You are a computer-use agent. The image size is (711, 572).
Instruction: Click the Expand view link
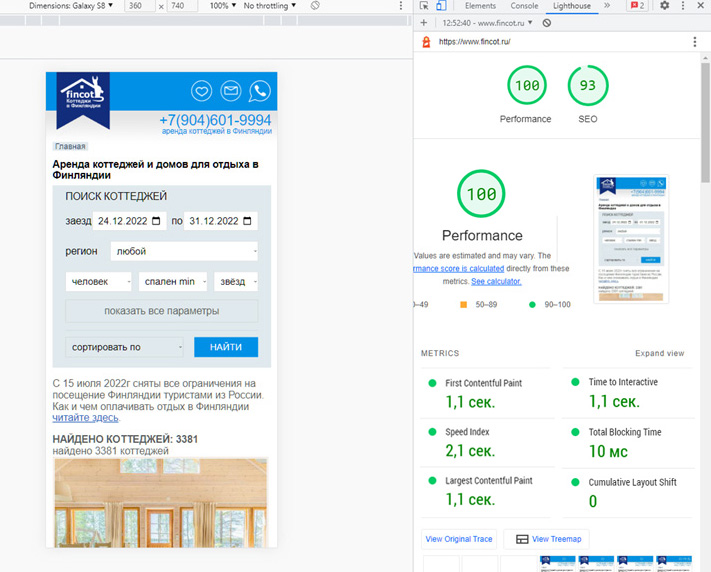point(659,353)
